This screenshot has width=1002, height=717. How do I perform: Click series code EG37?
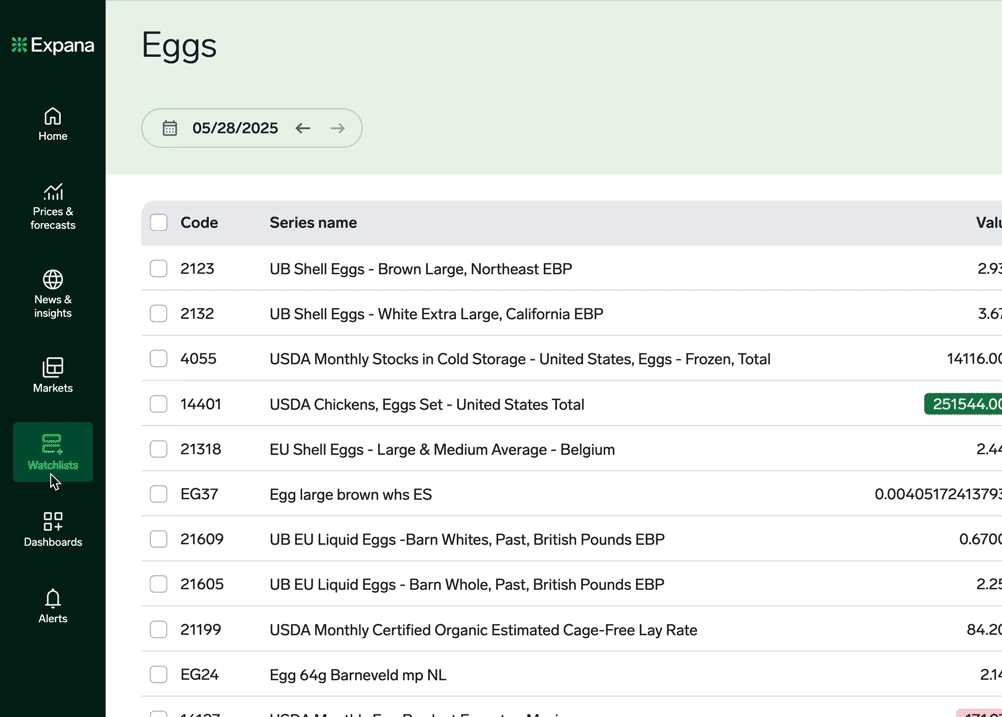coord(199,494)
